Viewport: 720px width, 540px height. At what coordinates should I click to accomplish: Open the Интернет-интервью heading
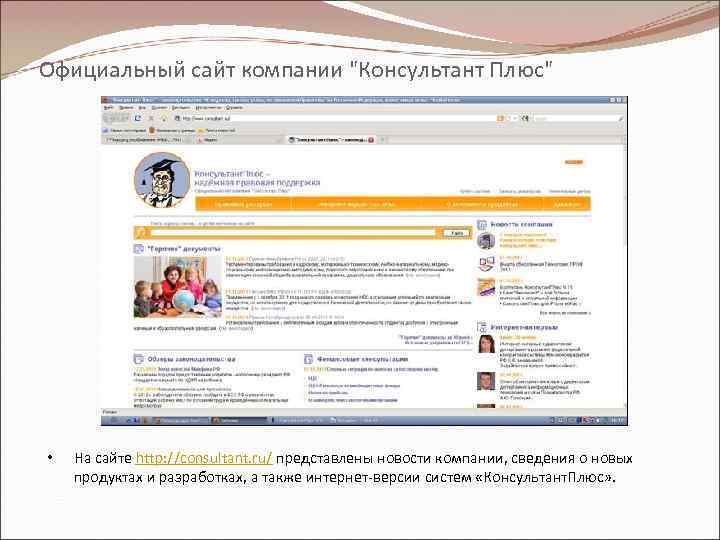[x=524, y=327]
